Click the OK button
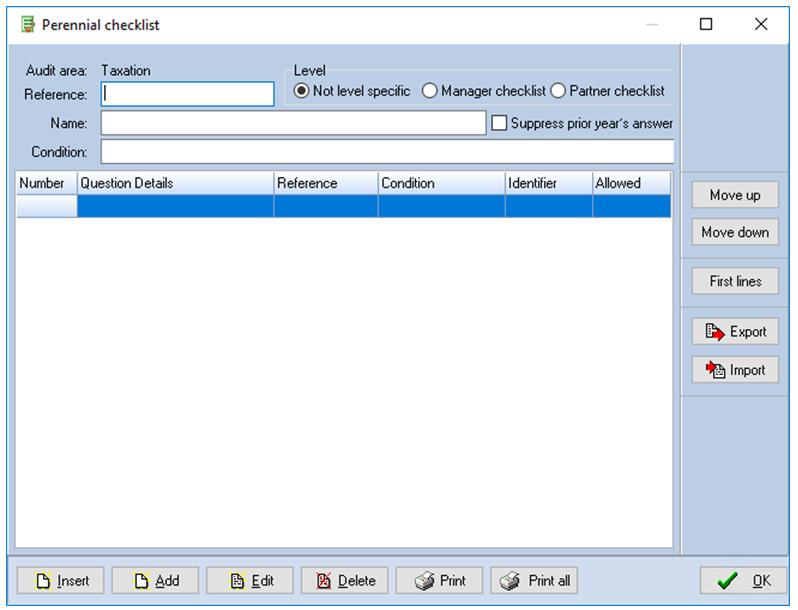Screen dimensions: 798x610 point(743,580)
